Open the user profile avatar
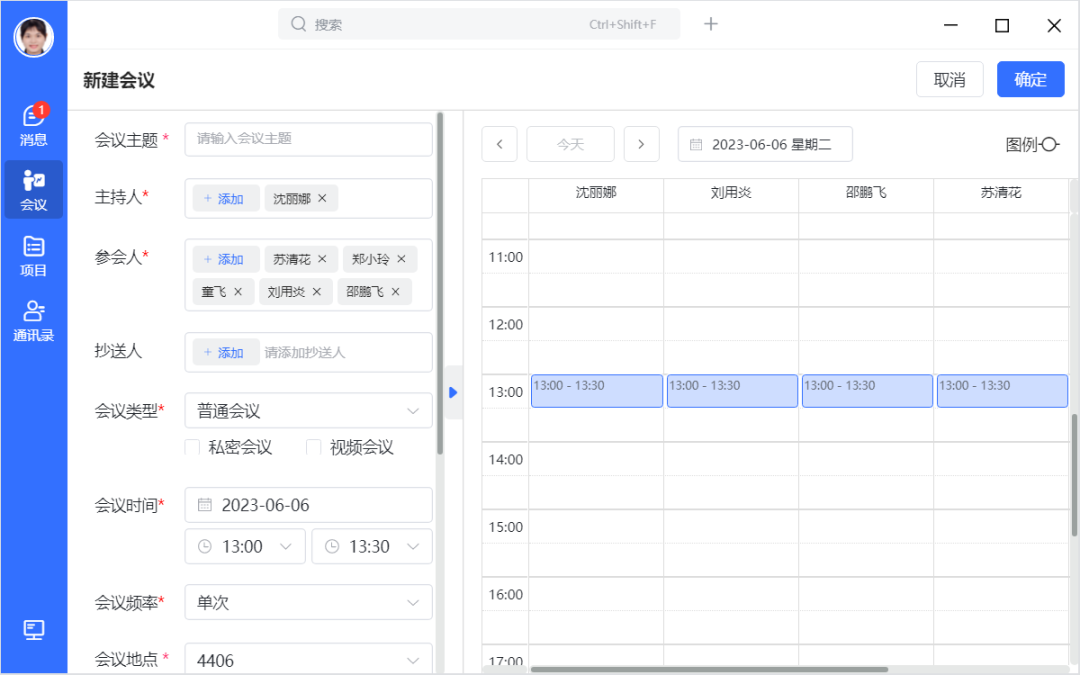1080x675 pixels. 34,37
